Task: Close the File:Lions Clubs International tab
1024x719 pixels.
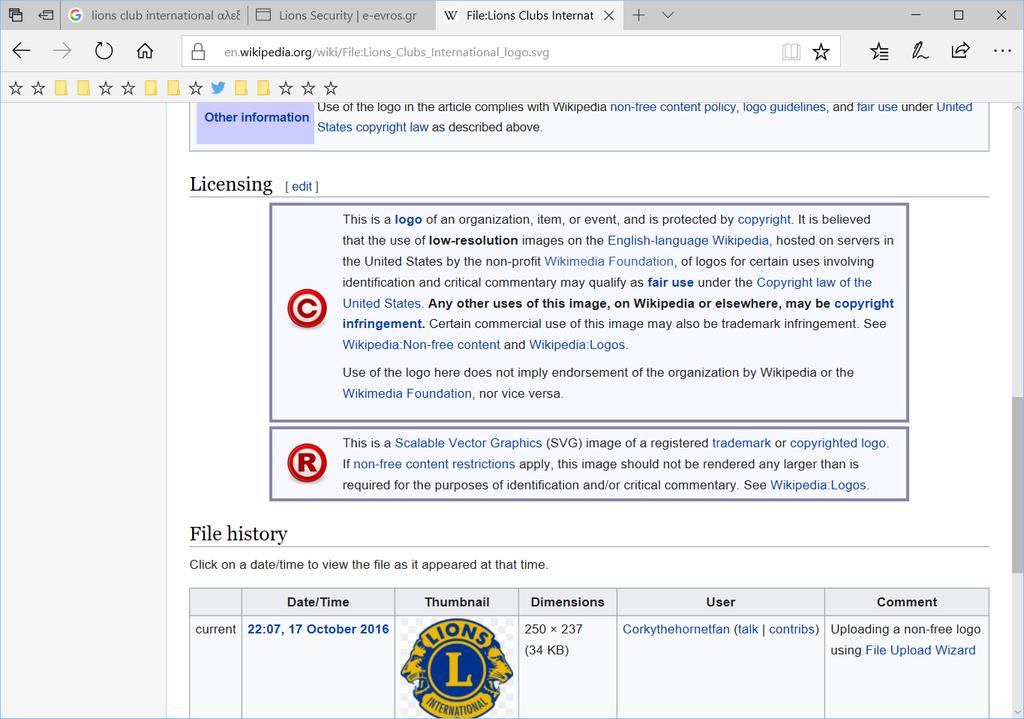Action: pos(609,15)
